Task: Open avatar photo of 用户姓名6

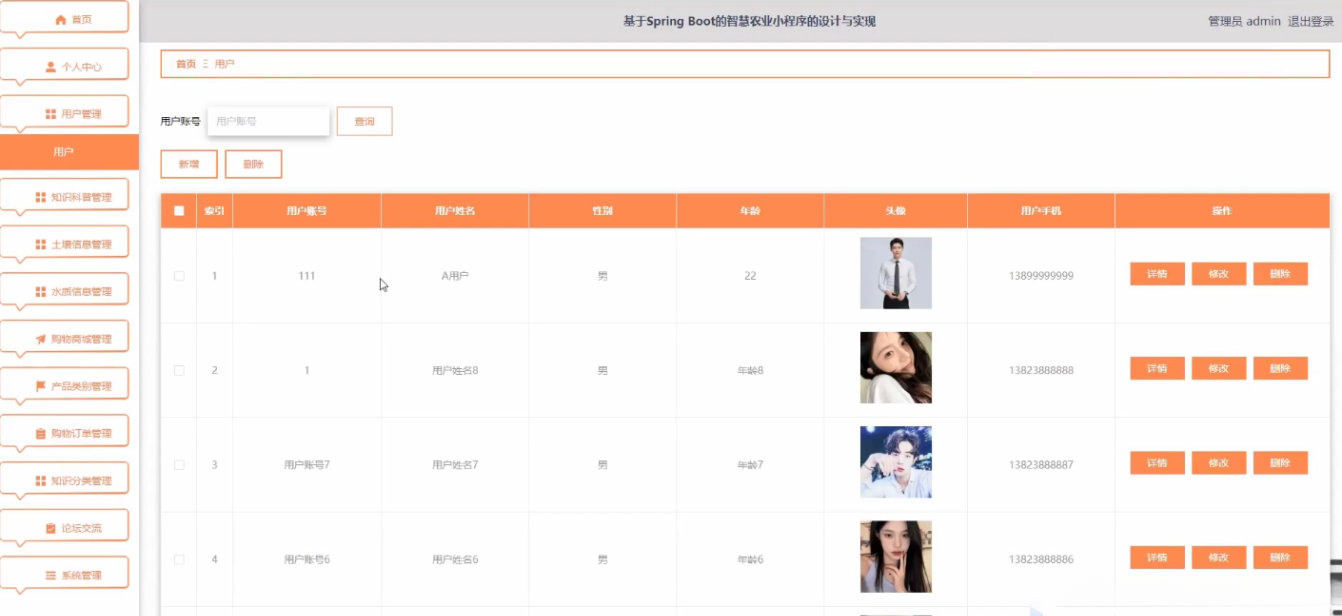Action: click(x=896, y=557)
